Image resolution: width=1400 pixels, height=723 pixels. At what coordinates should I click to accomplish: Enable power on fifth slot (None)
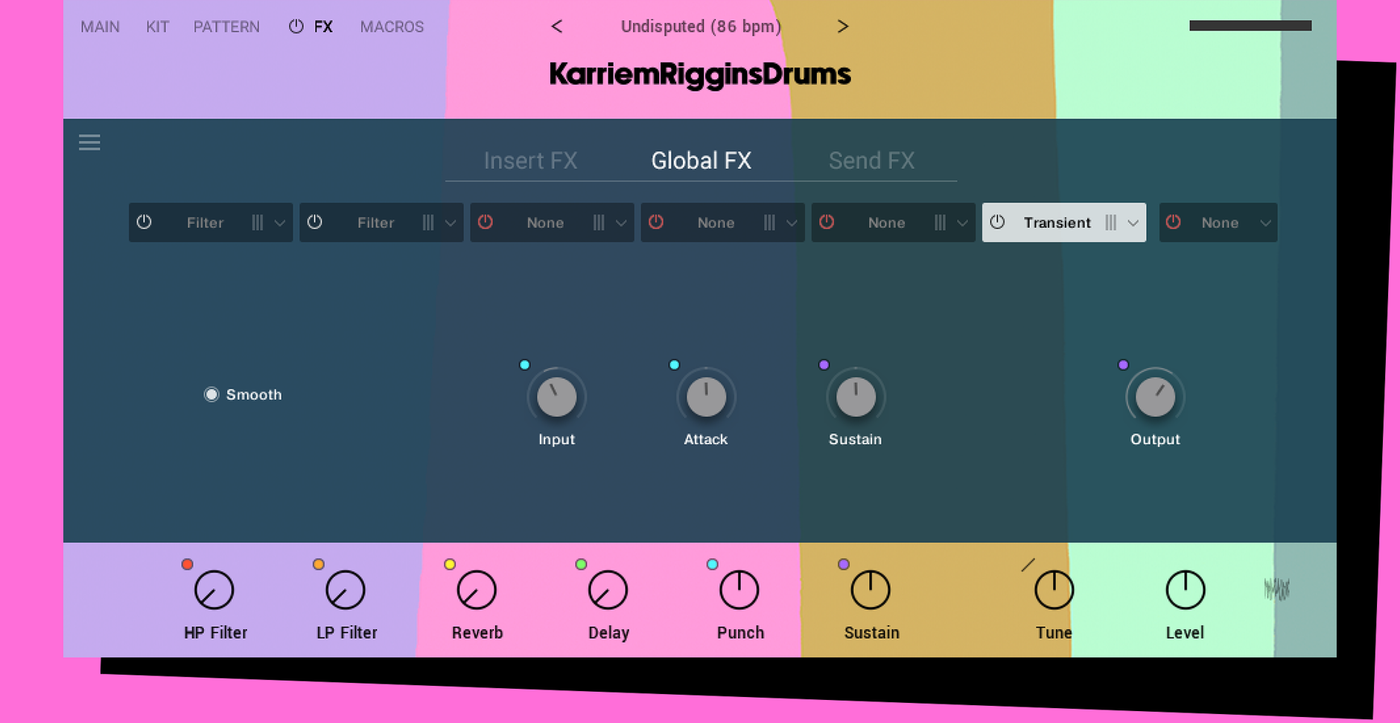coord(826,222)
